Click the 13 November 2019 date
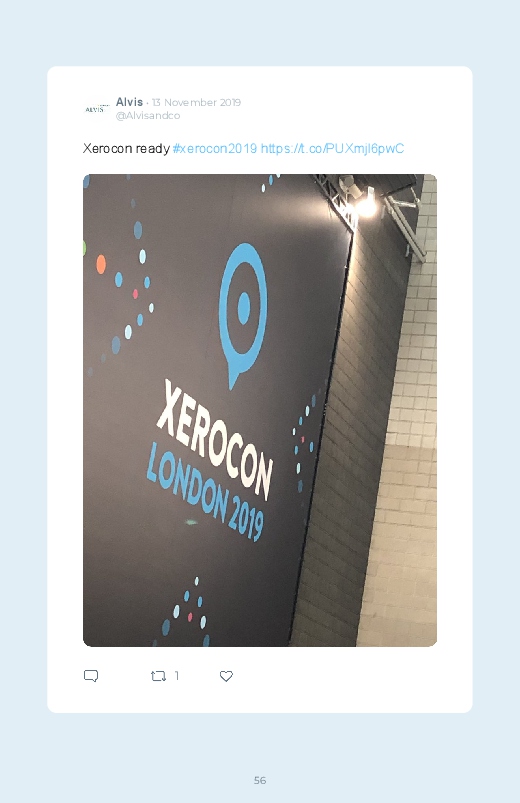 pyautogui.click(x=196, y=102)
